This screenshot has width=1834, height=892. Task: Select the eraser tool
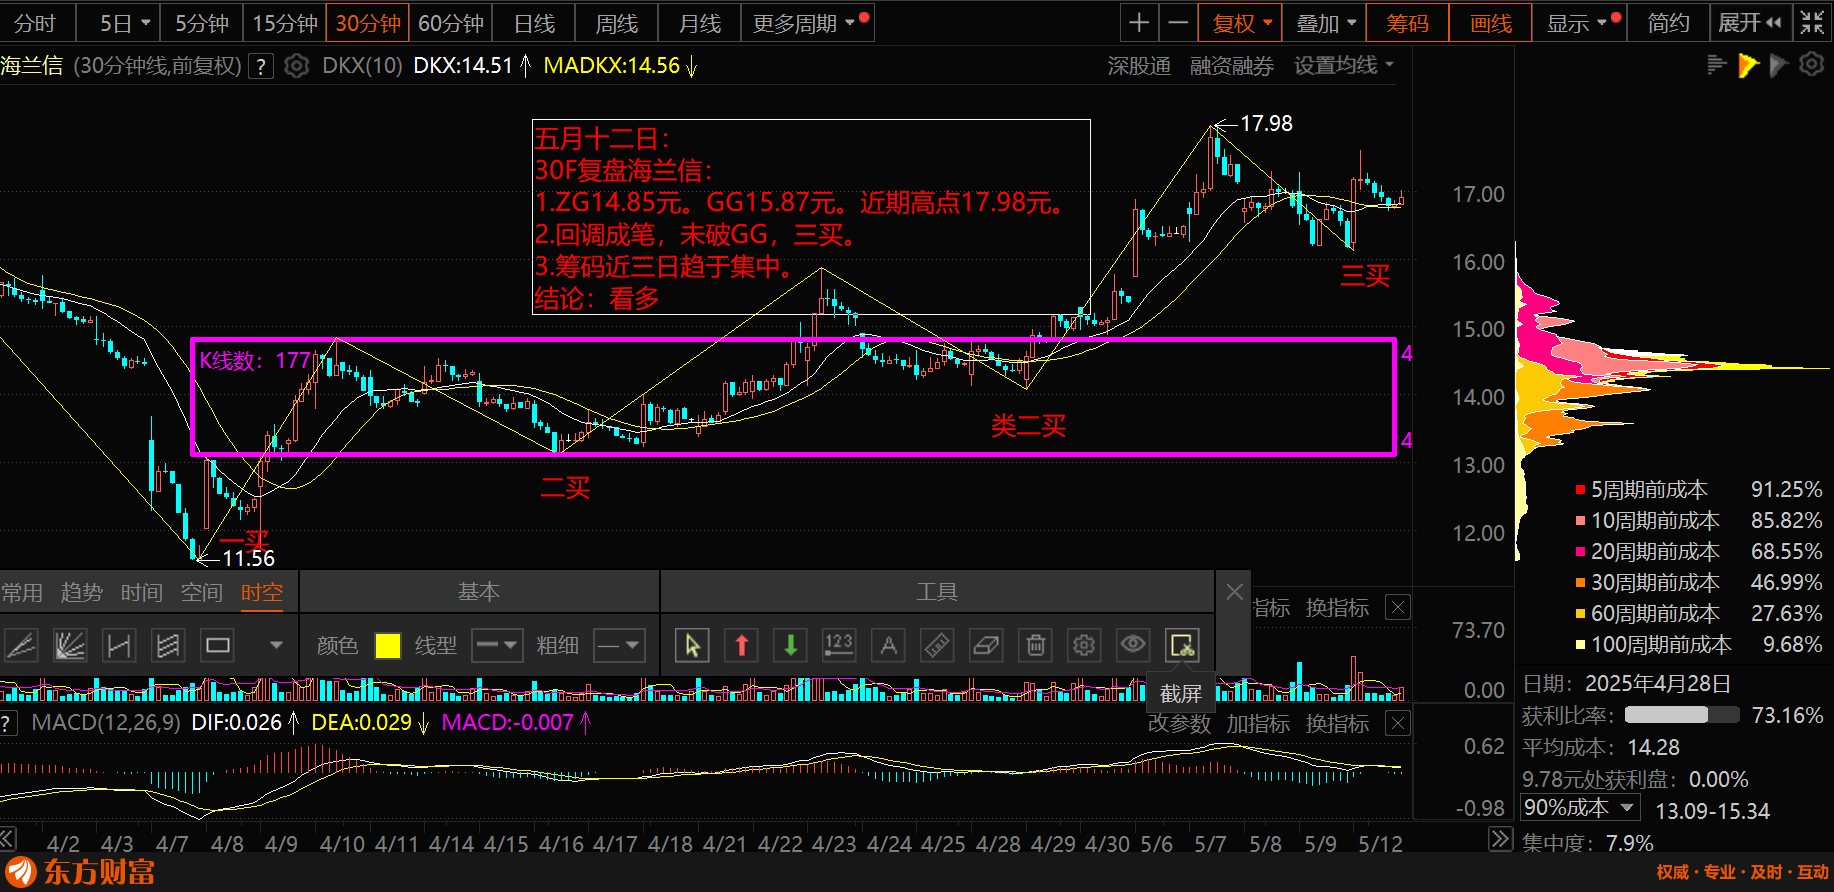pos(986,645)
